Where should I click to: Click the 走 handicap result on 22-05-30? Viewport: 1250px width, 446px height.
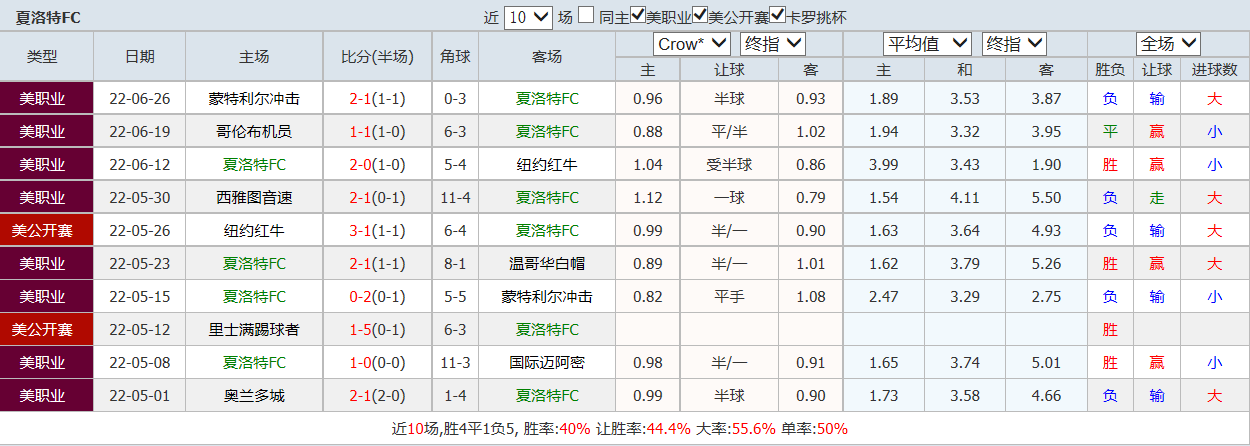[x=1157, y=198]
